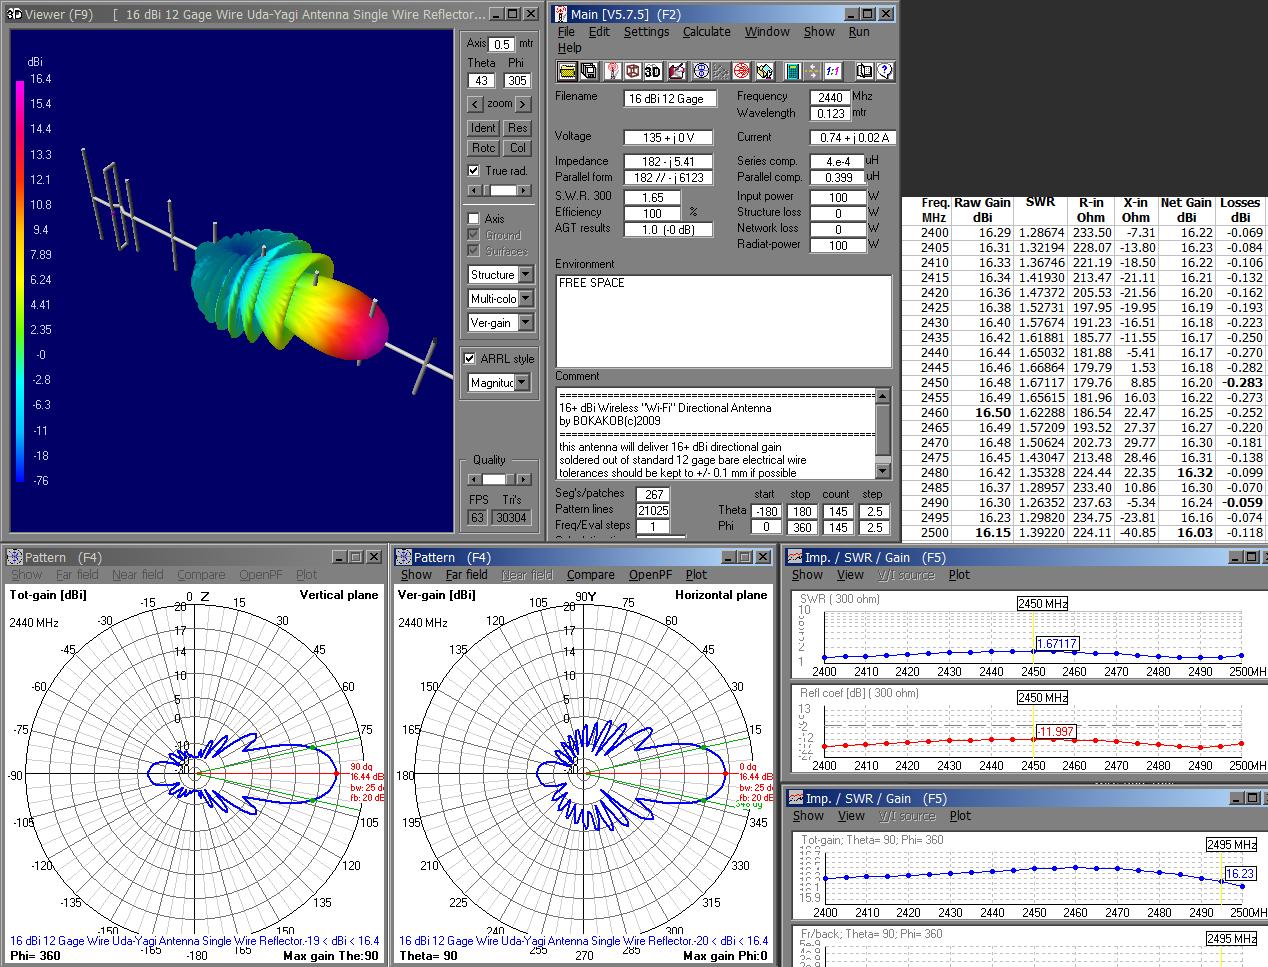Click the open file folder icon

pyautogui.click(x=567, y=71)
